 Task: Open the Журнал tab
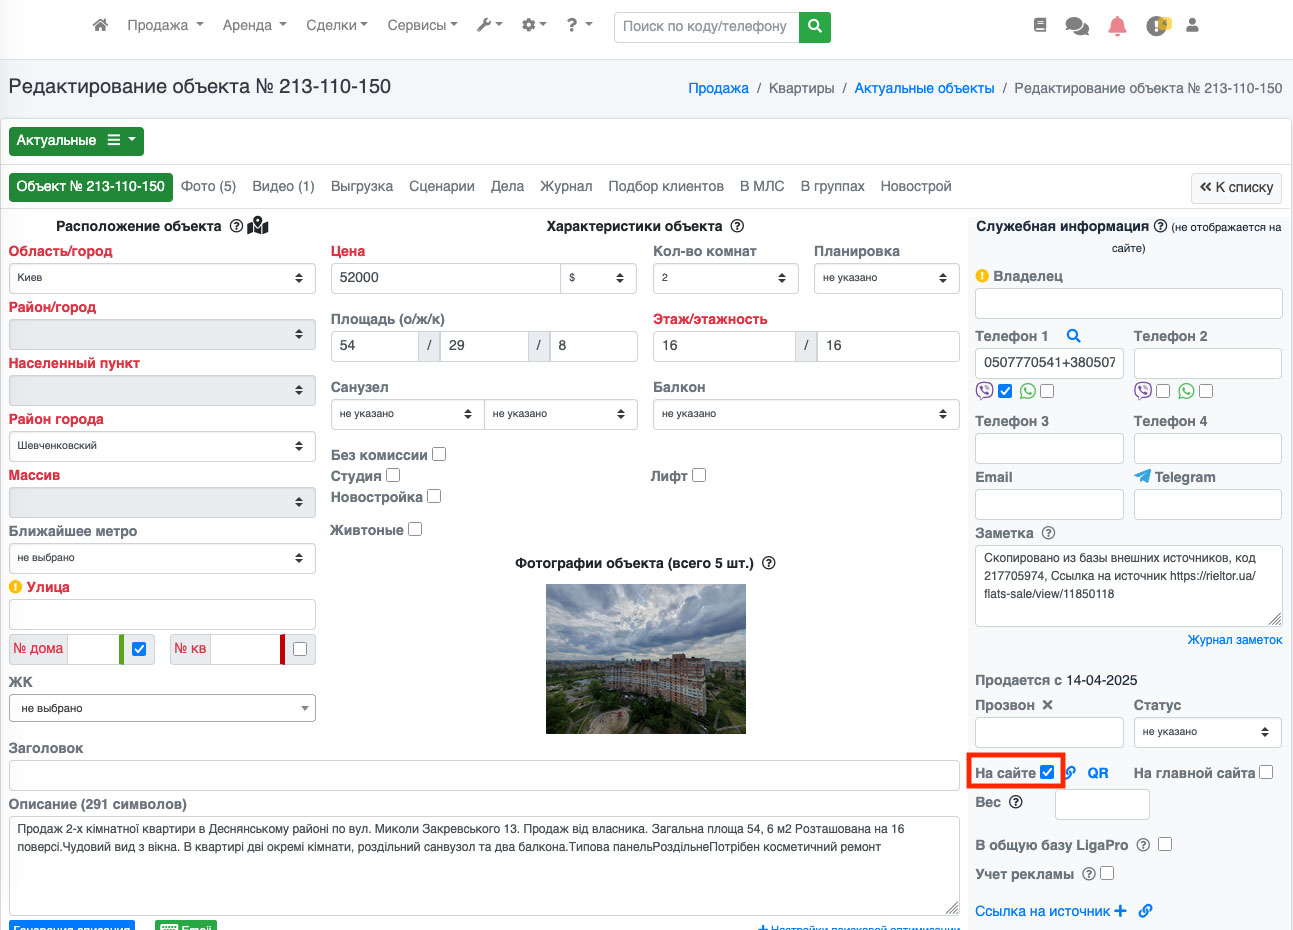click(x=566, y=186)
